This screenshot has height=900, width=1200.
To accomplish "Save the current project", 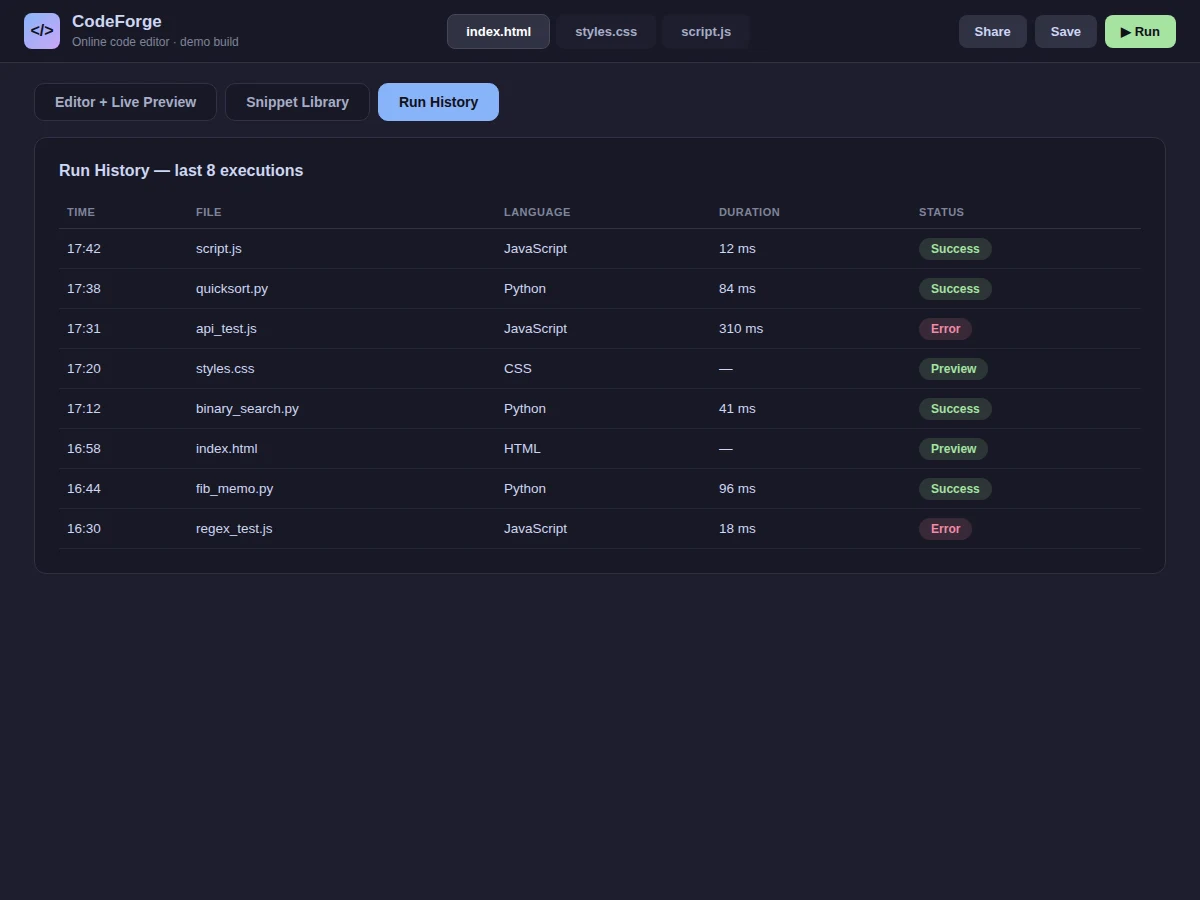I will pyautogui.click(x=1065, y=31).
